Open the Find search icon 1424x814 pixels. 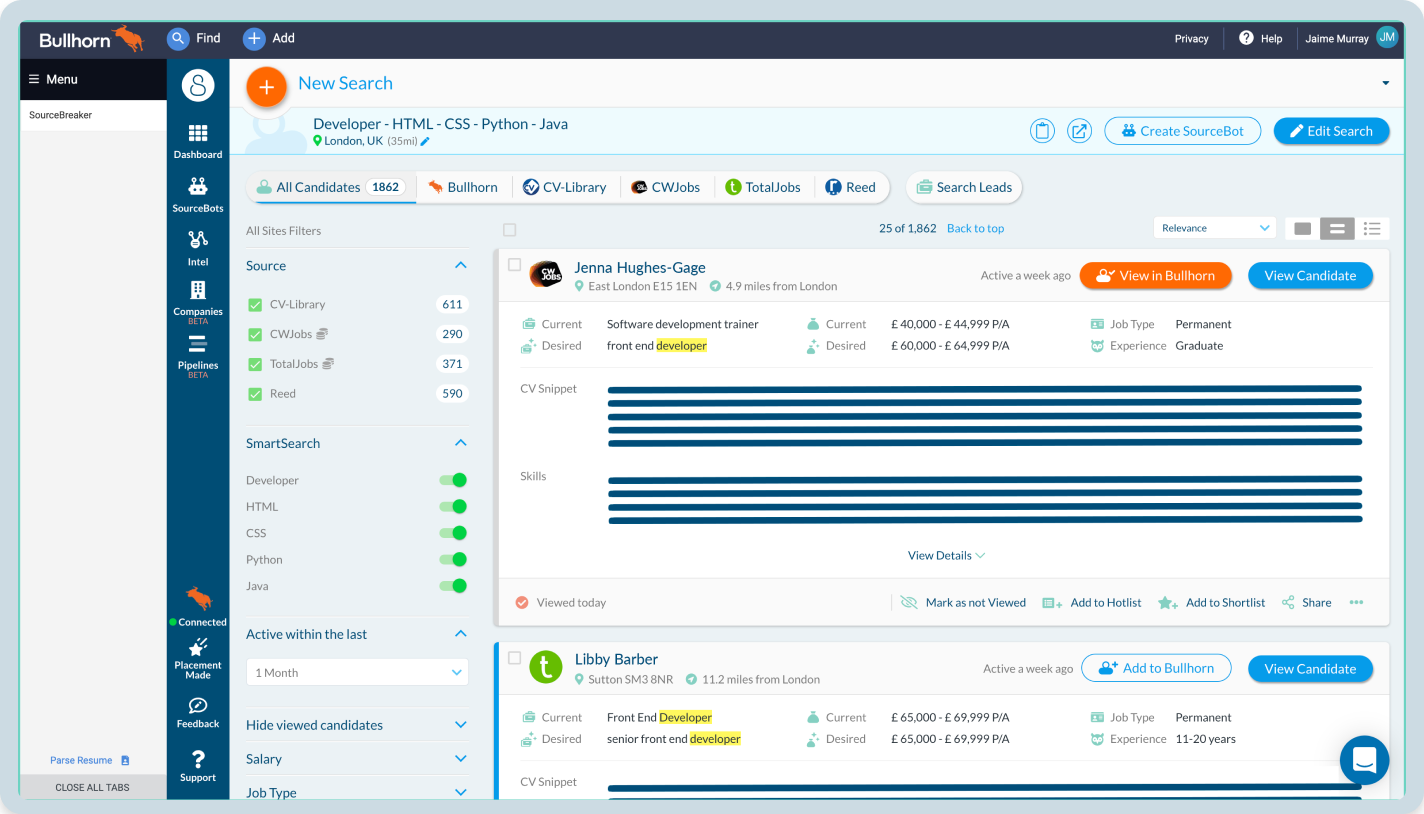coord(178,38)
